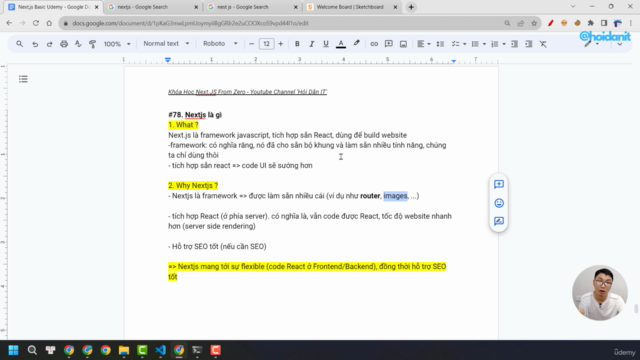Decrease font size with minus button
Viewport: 640px width, 360px height.
click(x=251, y=44)
